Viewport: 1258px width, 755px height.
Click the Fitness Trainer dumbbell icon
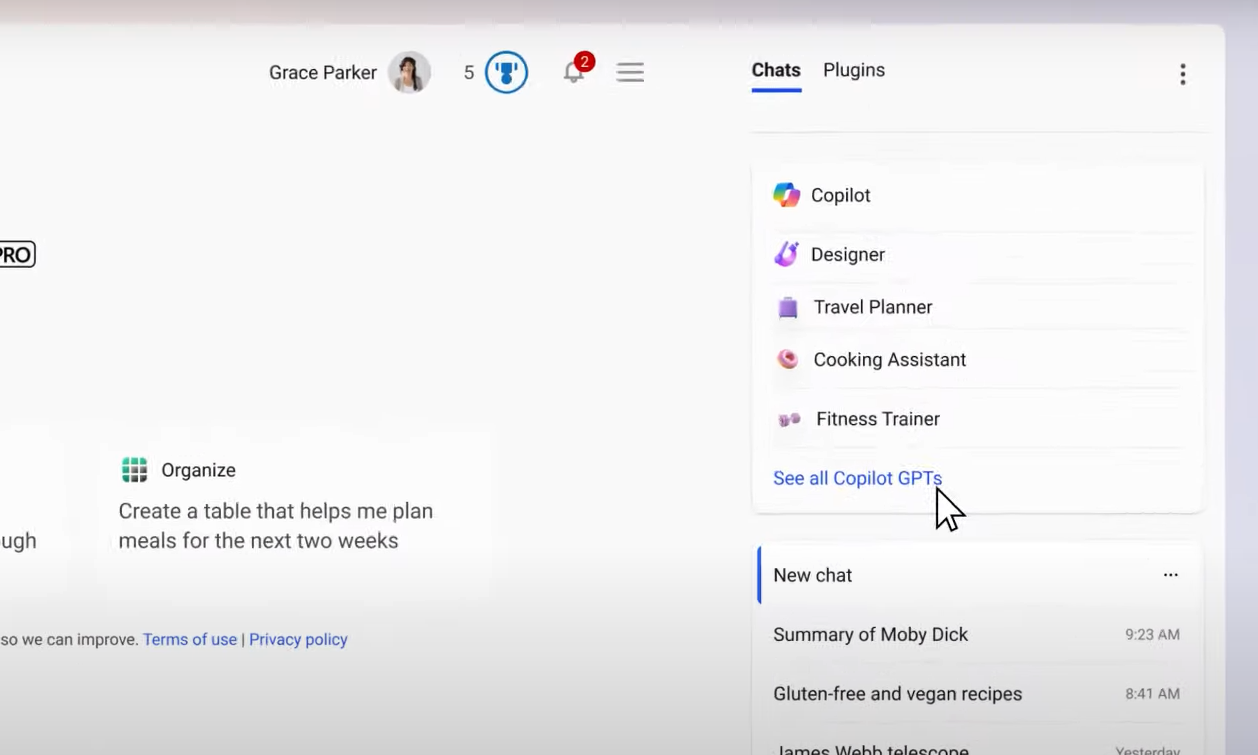789,420
